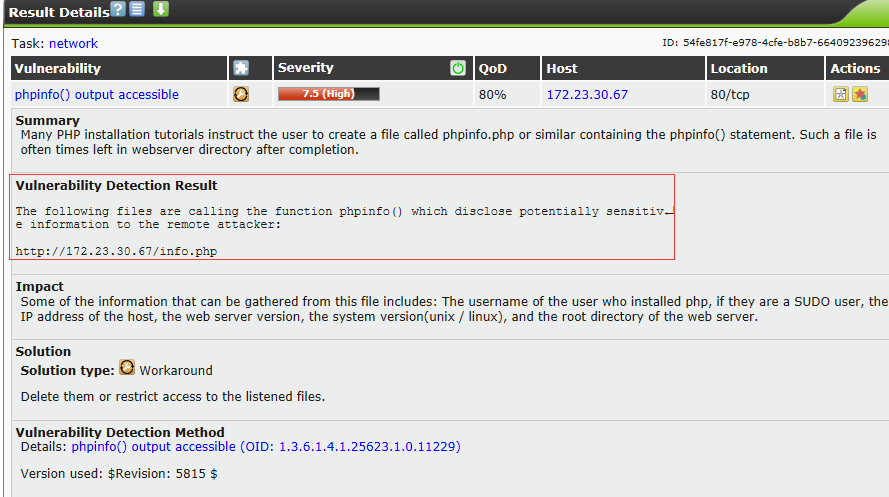Toggle the green overrides icon in the Severity header
Image resolution: width=889 pixels, height=497 pixels.
tap(458, 68)
